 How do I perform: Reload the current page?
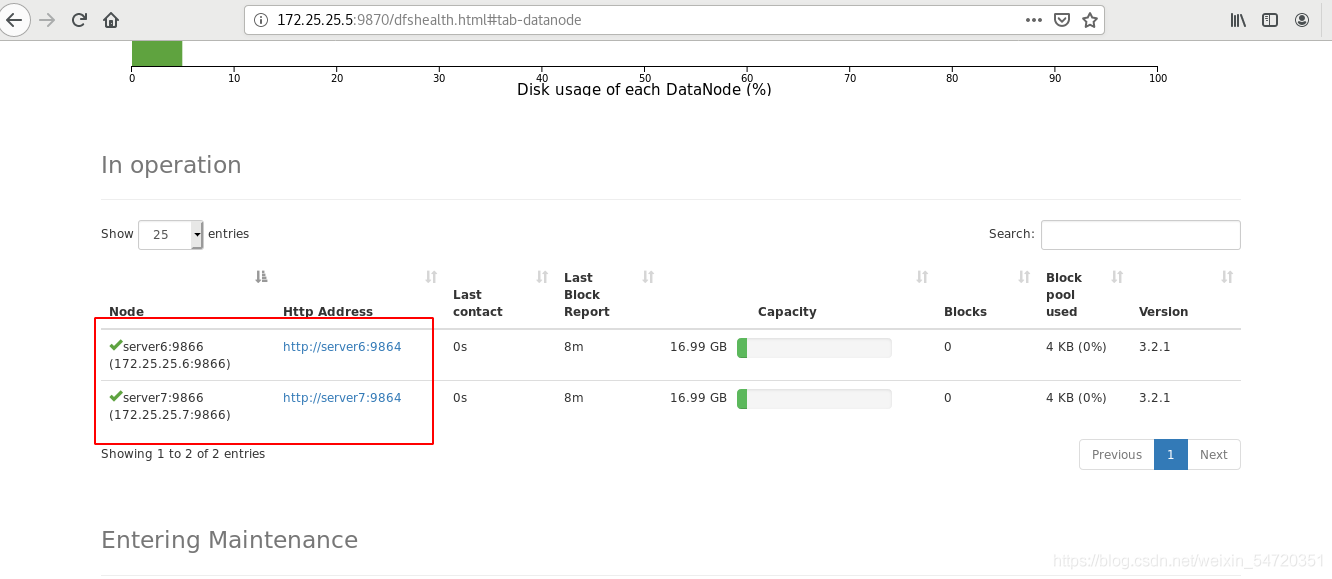click(x=79, y=20)
